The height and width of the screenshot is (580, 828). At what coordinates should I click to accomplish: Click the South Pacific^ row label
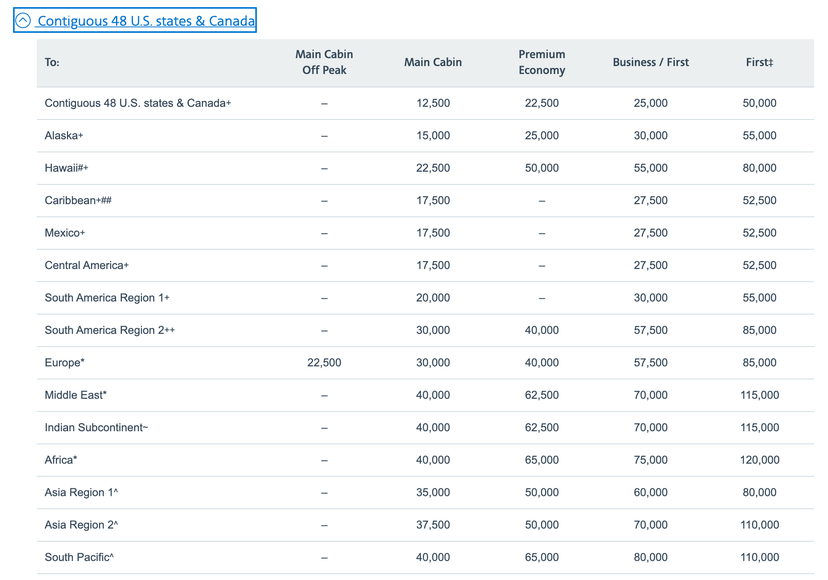pos(77,557)
